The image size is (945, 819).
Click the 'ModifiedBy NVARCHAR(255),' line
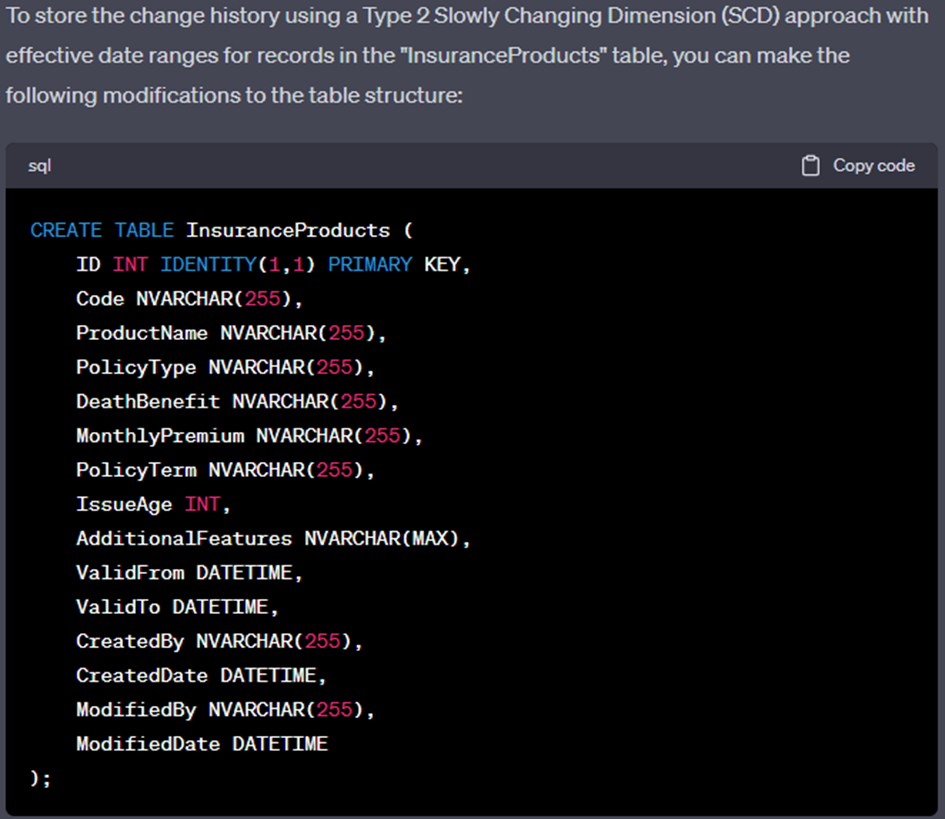(x=225, y=711)
